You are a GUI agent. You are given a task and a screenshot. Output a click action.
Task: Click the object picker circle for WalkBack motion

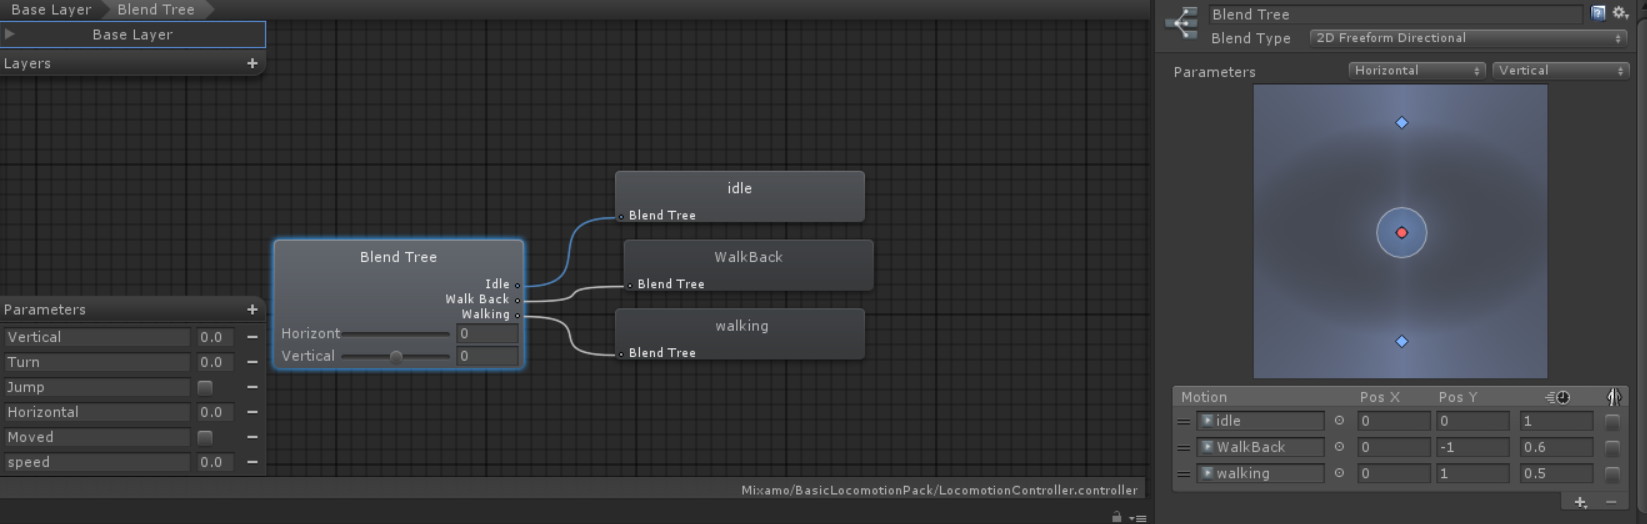(1339, 447)
